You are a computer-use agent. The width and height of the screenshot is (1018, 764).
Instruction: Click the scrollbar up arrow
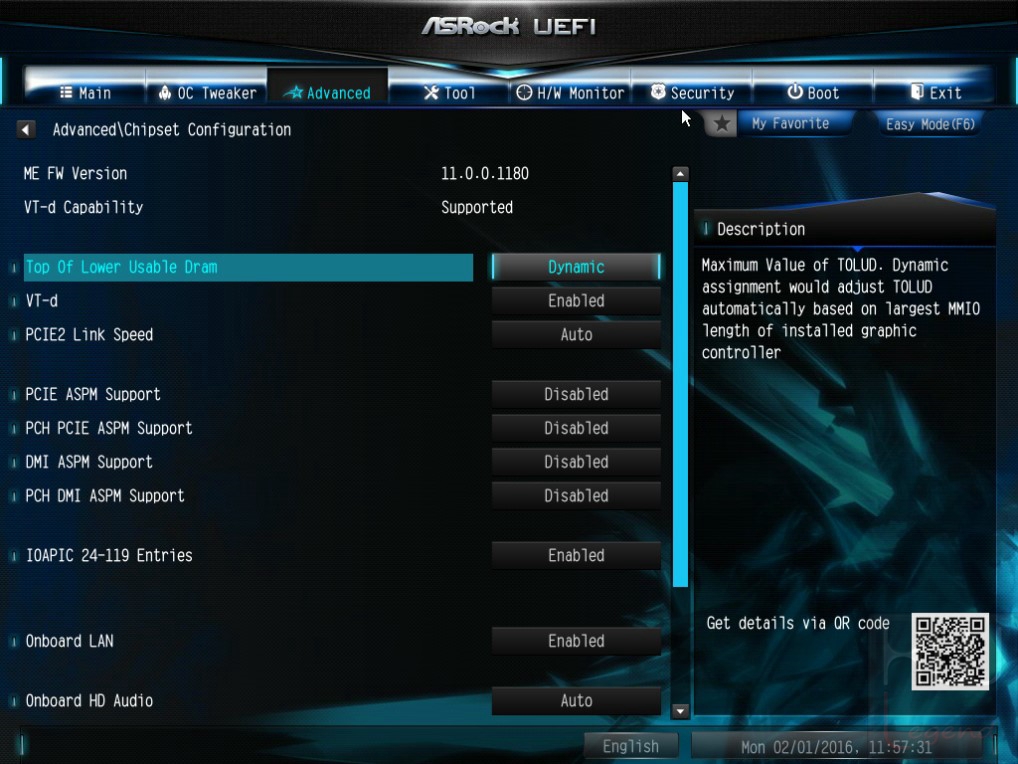680,173
